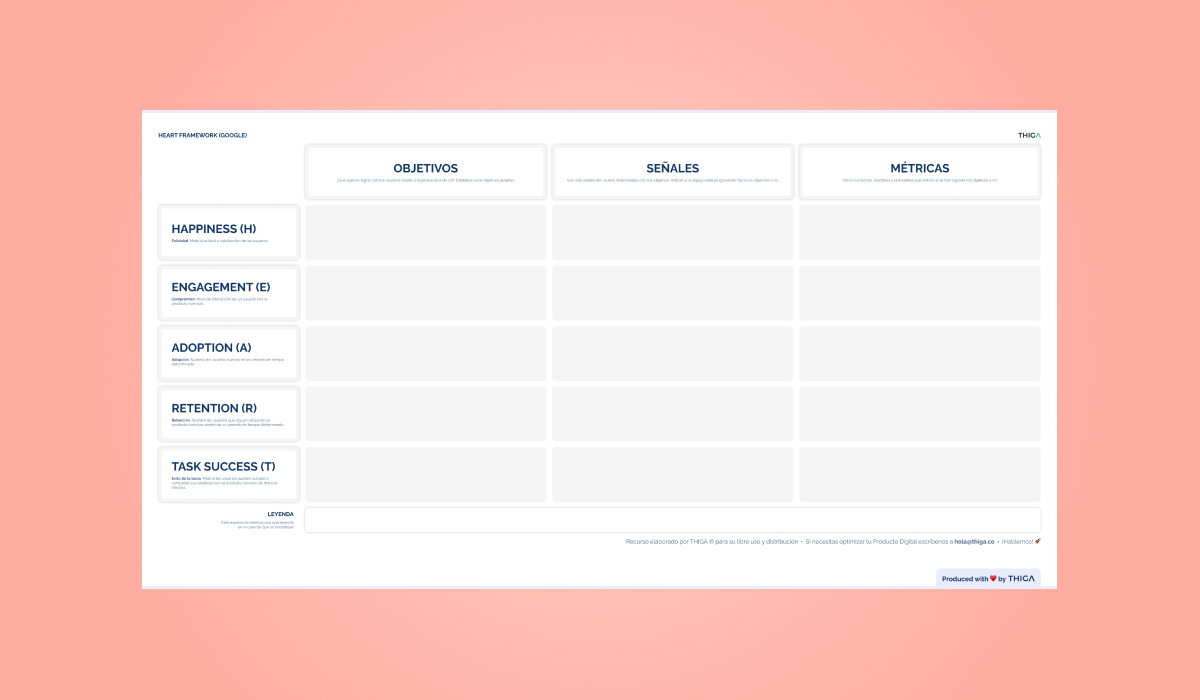Select the HEART FRAMEWORK (GOOGLE) title
This screenshot has width=1200, height=700.
coord(203,135)
